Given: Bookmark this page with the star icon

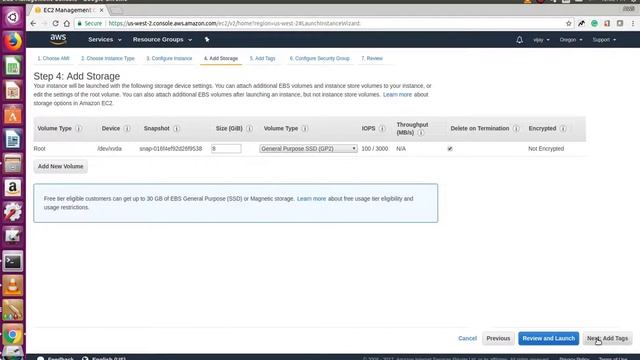Looking at the screenshot, I should [569, 24].
